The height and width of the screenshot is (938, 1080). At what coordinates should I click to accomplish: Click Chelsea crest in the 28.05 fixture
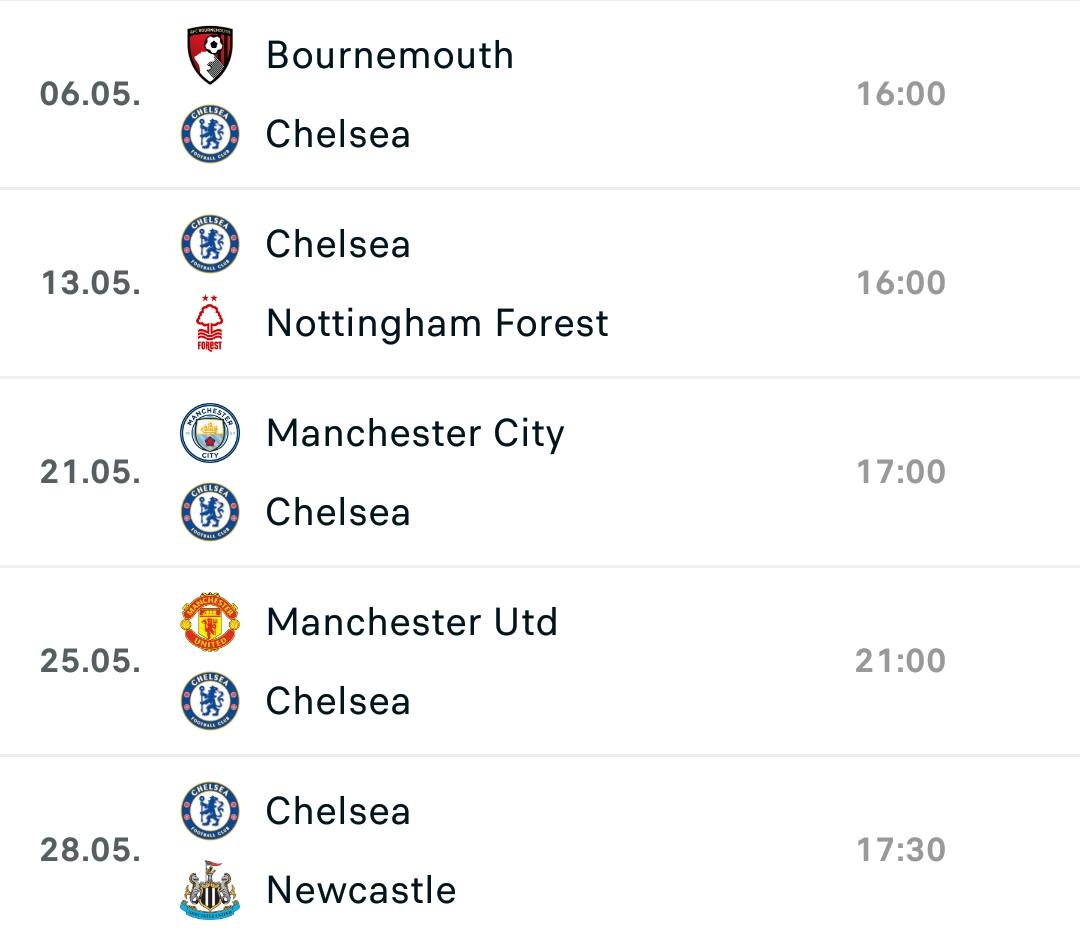click(210, 811)
